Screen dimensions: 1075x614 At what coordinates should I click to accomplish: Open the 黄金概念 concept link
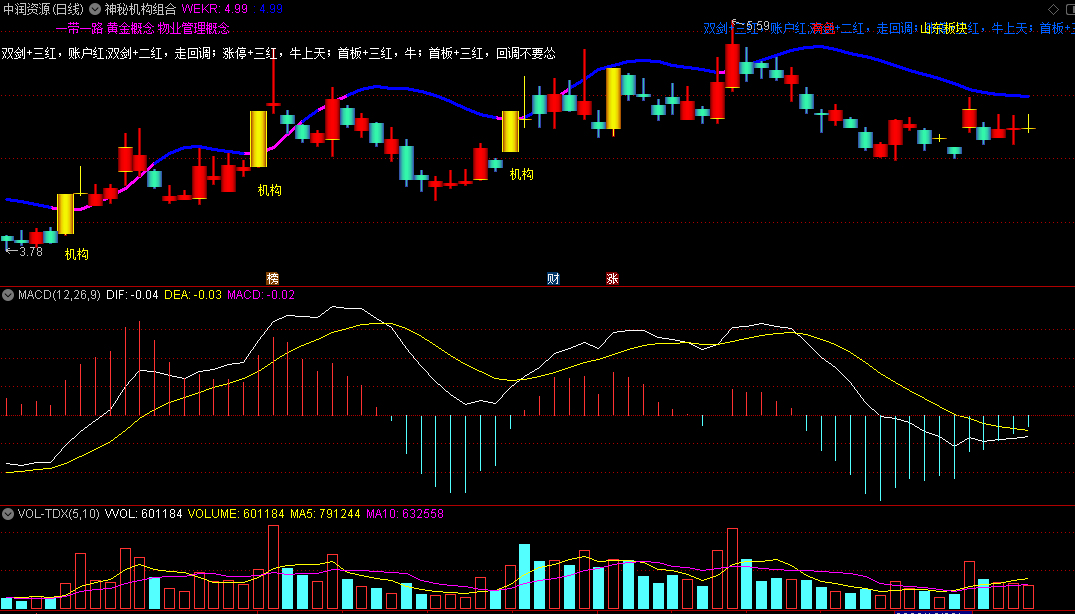130,29
